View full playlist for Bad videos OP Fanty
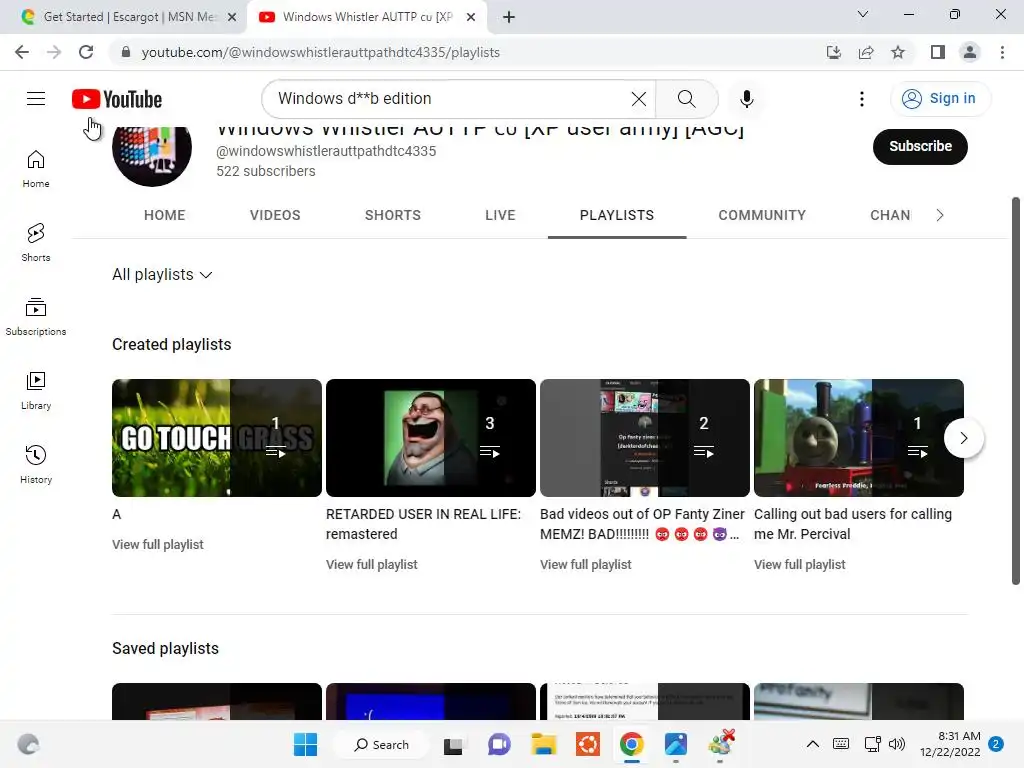The width and height of the screenshot is (1024, 768). tap(586, 564)
